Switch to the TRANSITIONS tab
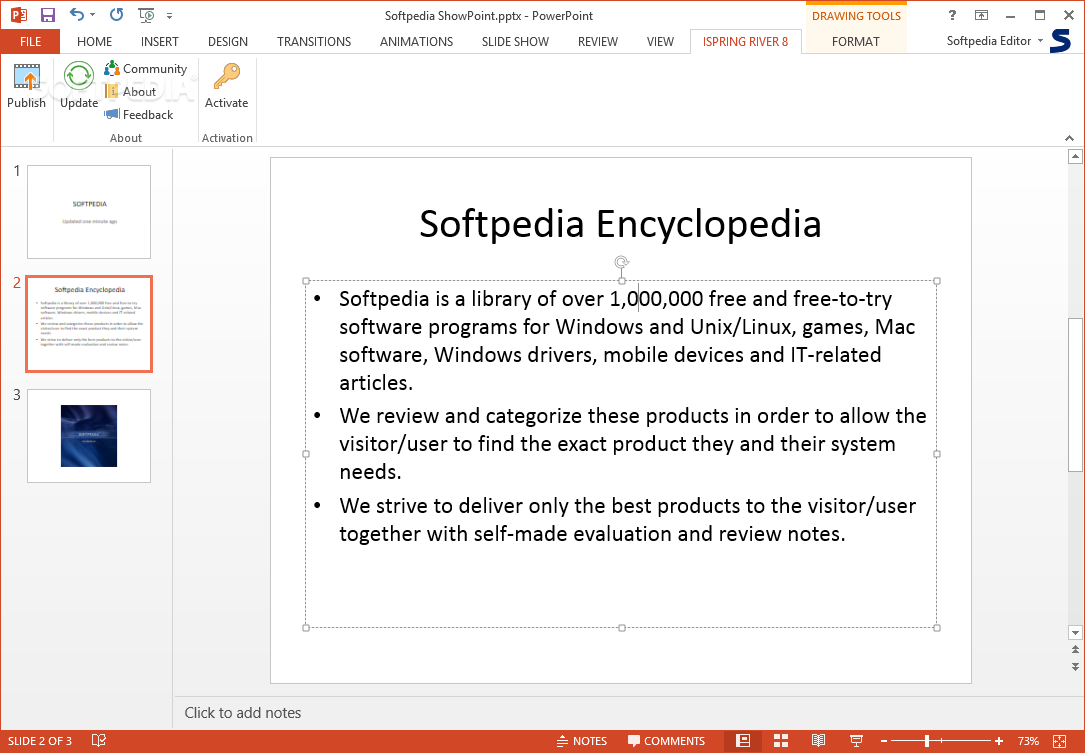This screenshot has width=1085, height=753. tap(314, 42)
